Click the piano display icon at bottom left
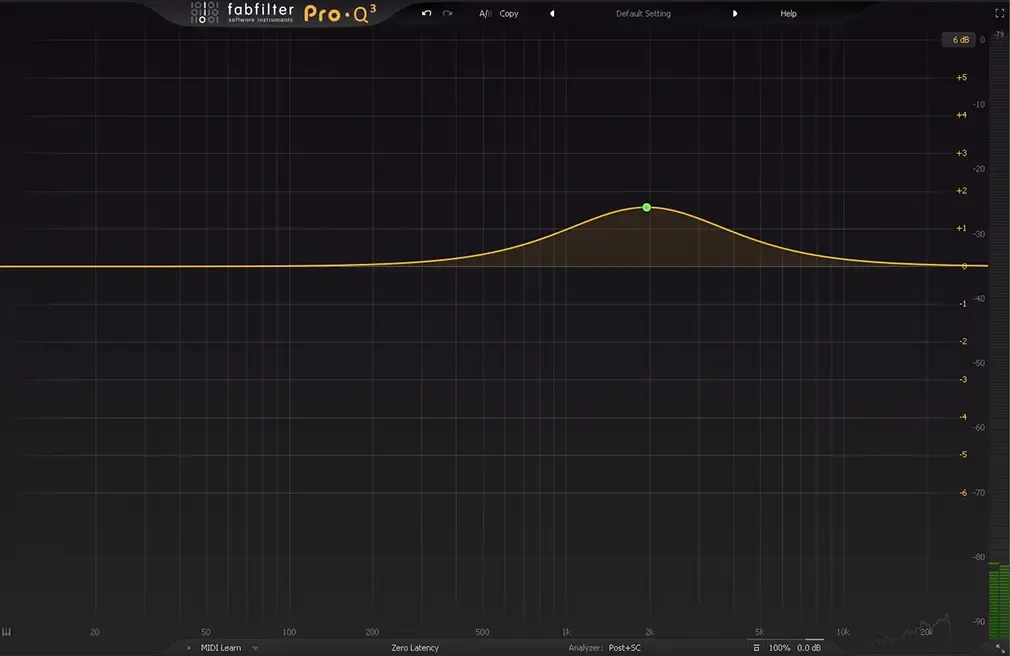The width and height of the screenshot is (1010, 656). pyautogui.click(x=6, y=632)
